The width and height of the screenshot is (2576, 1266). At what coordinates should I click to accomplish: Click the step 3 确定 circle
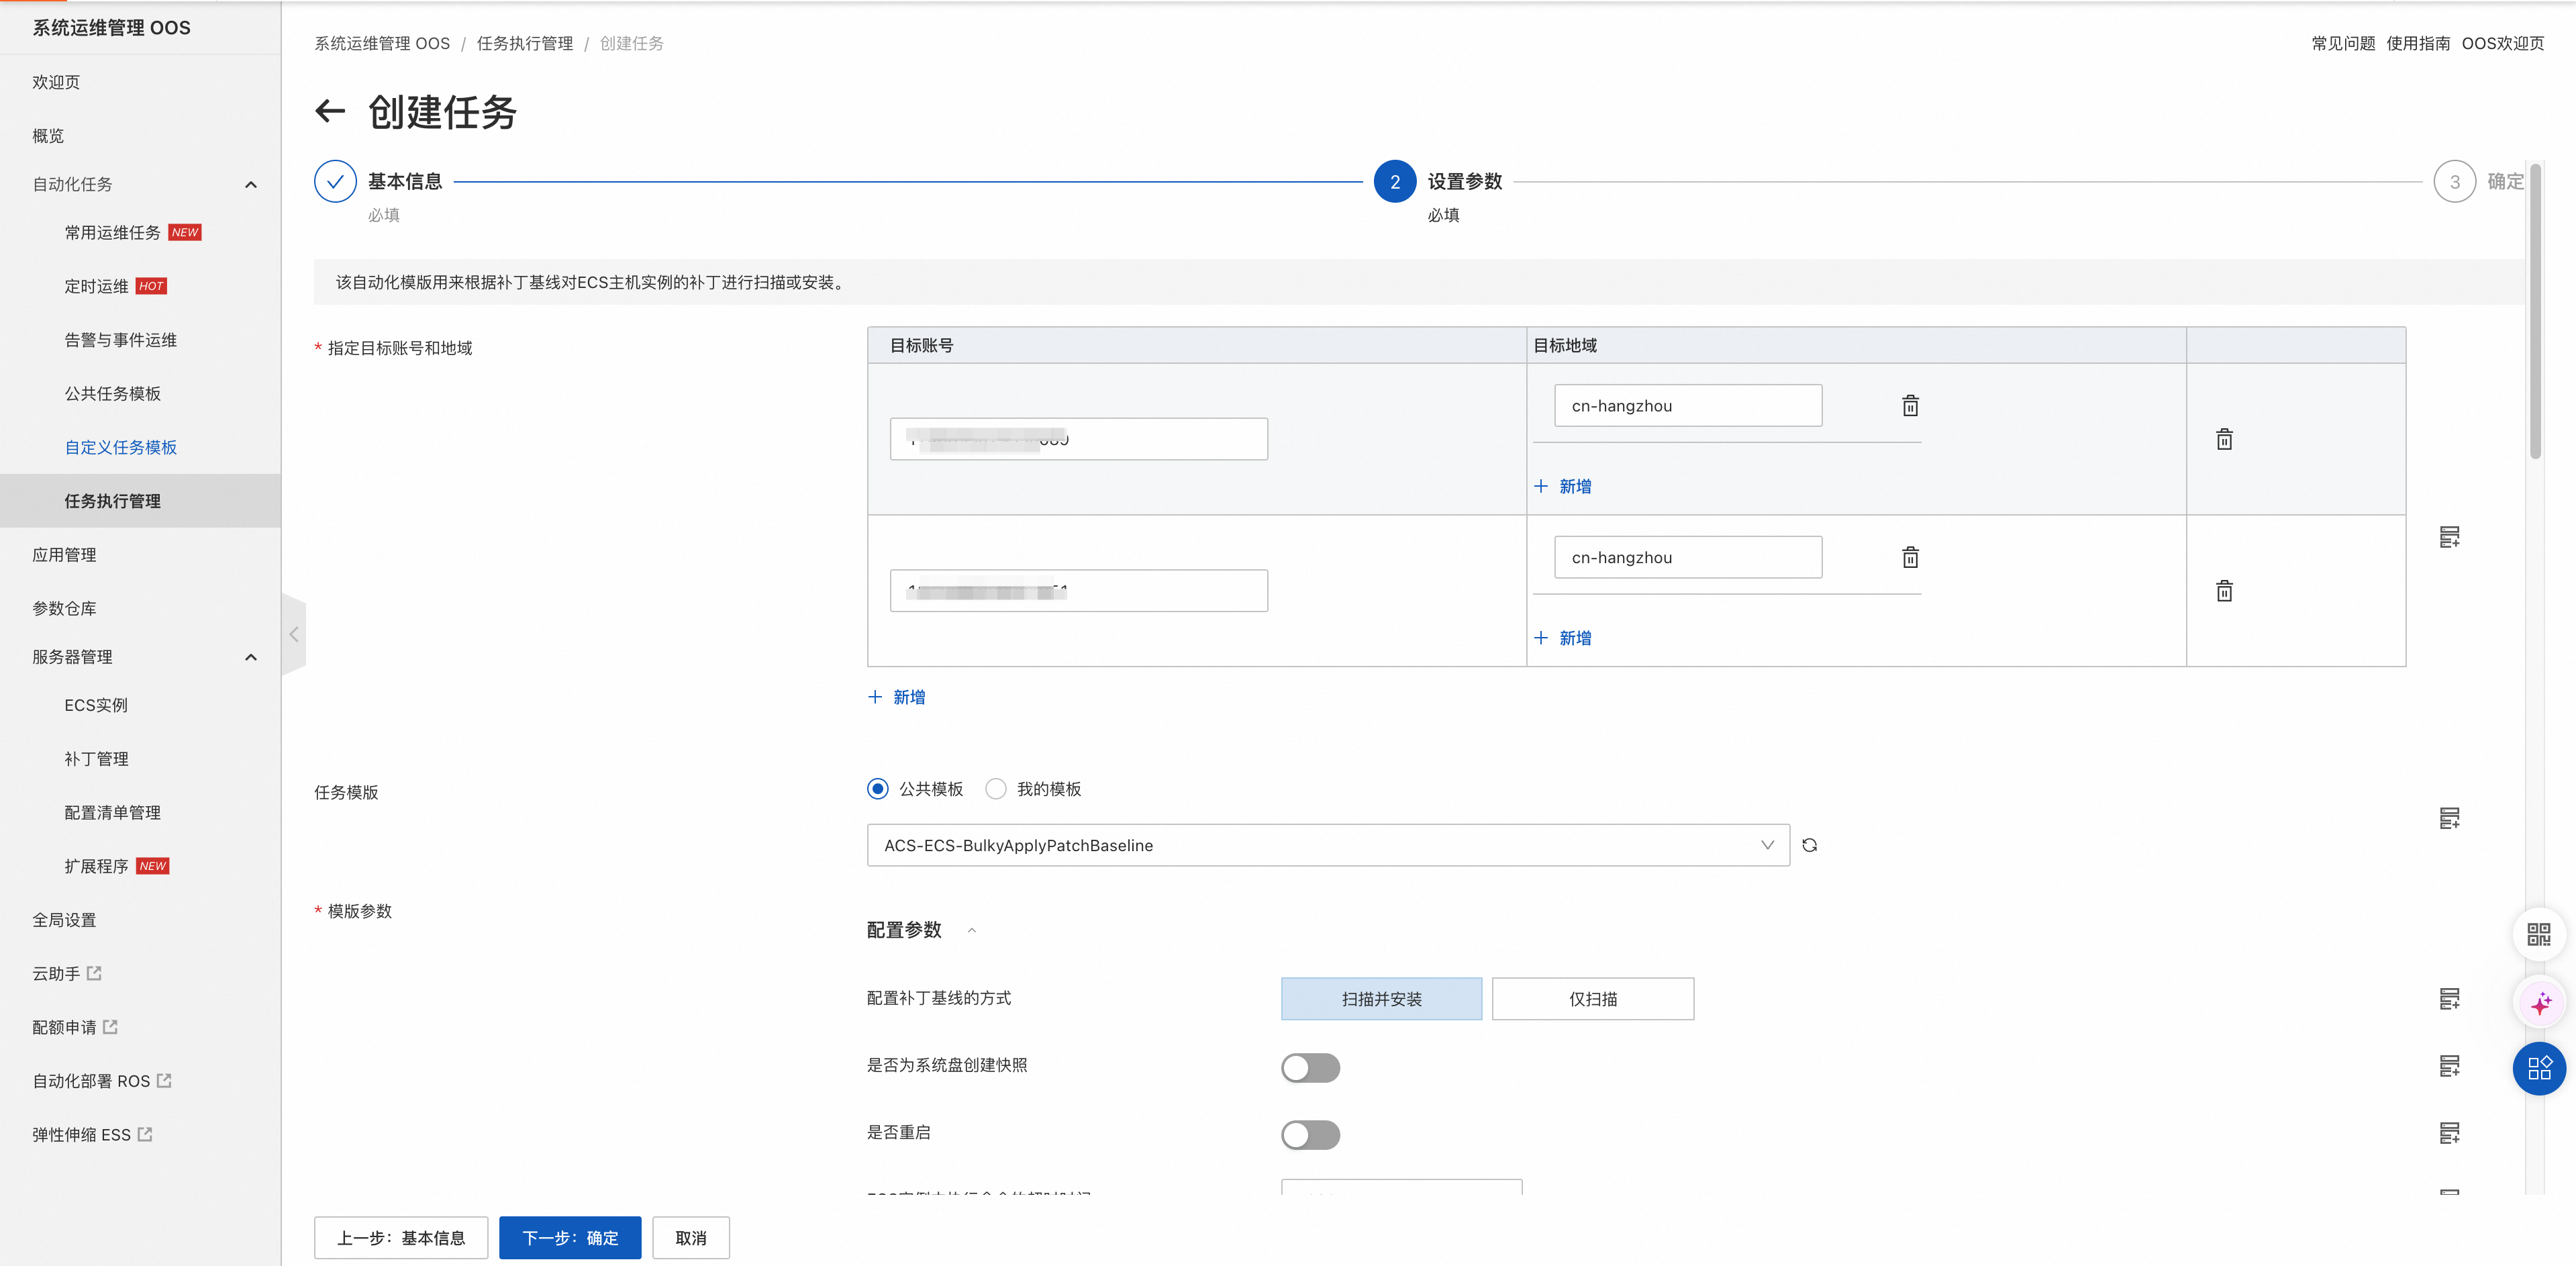tap(2454, 181)
